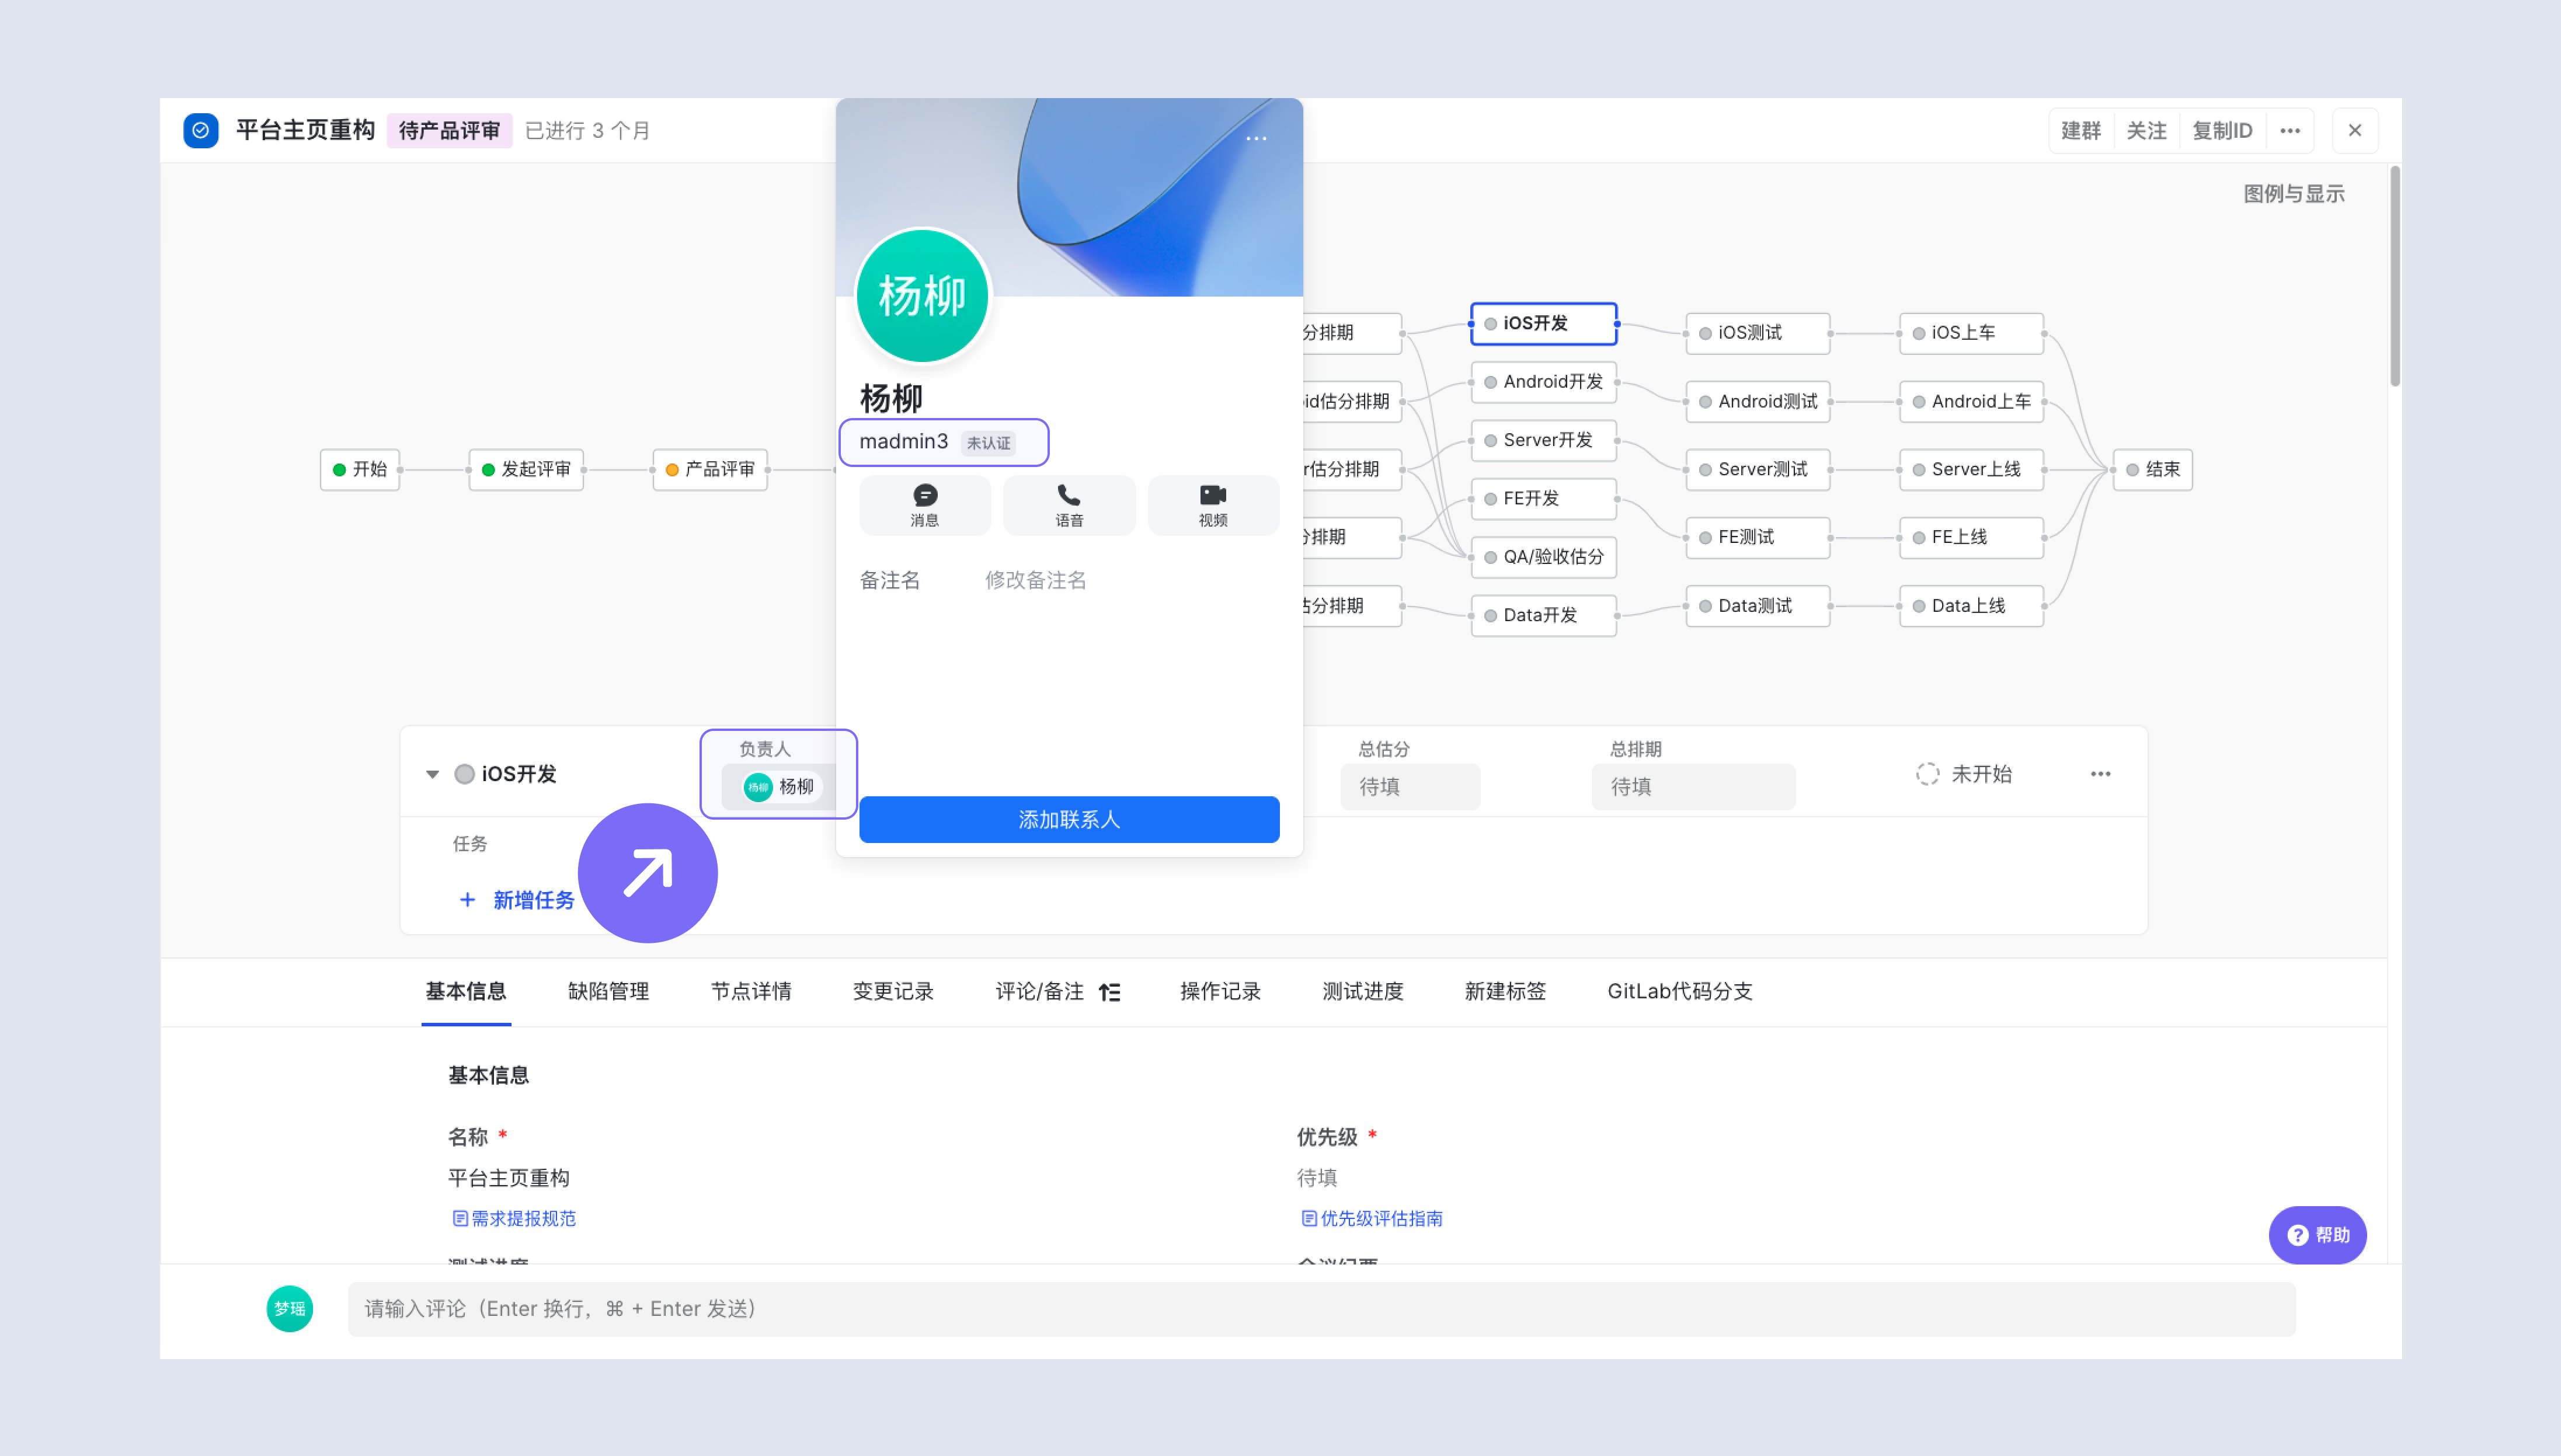
Task: Click the 梦瑶 avatar beside comment box
Action: point(290,1308)
